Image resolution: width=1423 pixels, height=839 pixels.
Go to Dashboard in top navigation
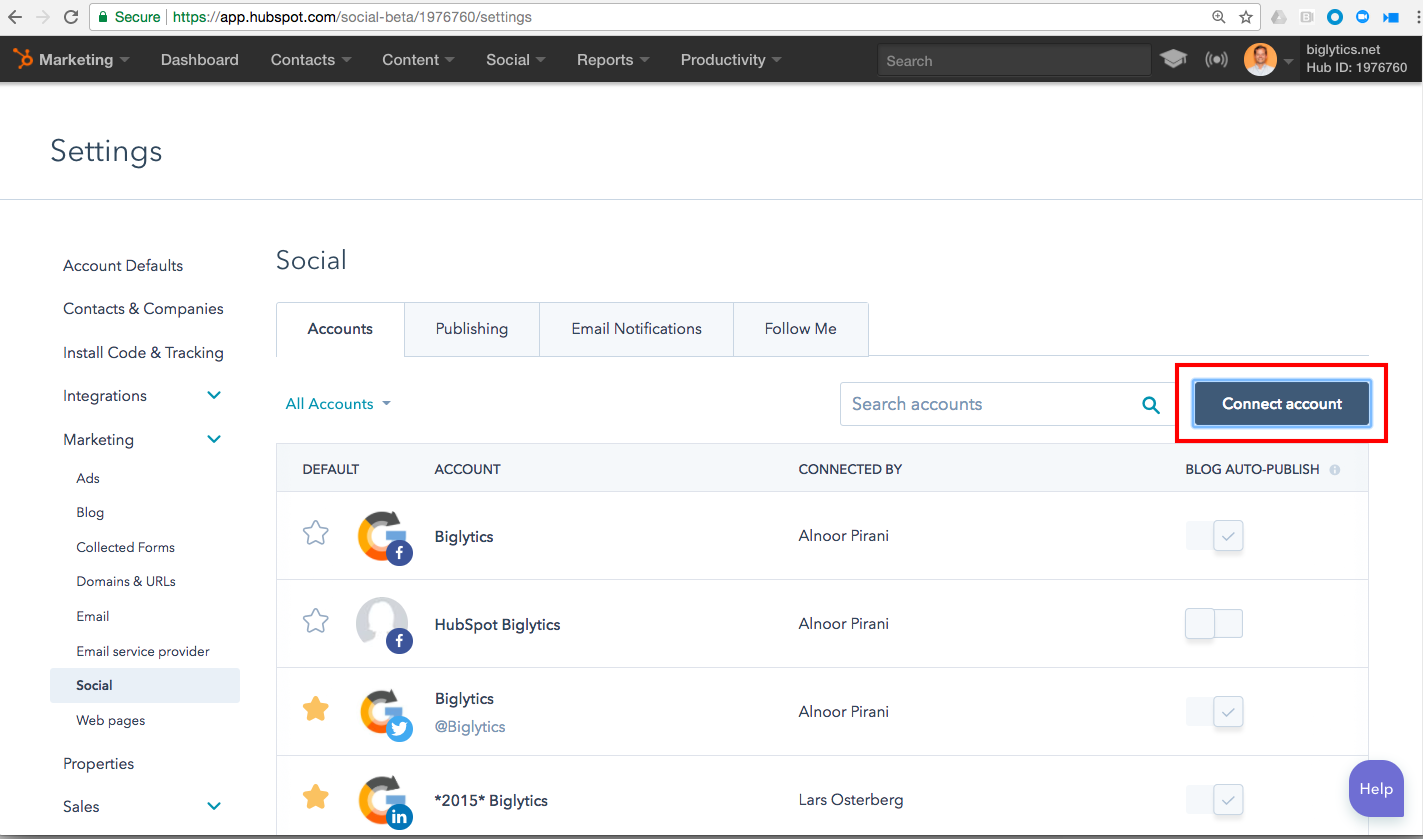pyautogui.click(x=200, y=60)
